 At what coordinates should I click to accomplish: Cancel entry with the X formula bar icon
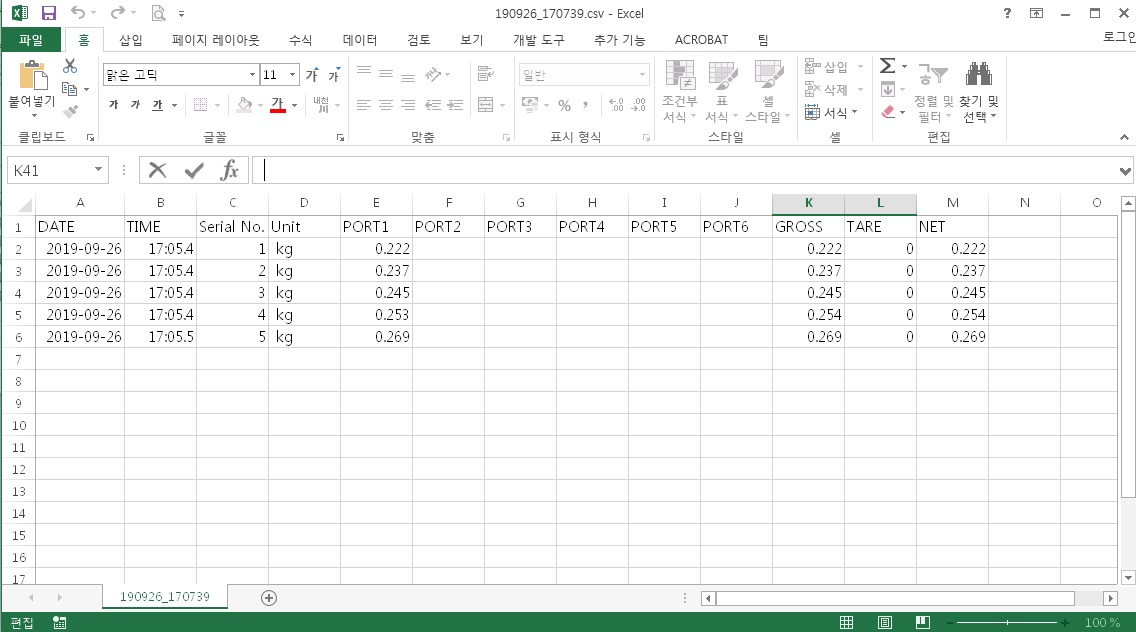coord(157,170)
